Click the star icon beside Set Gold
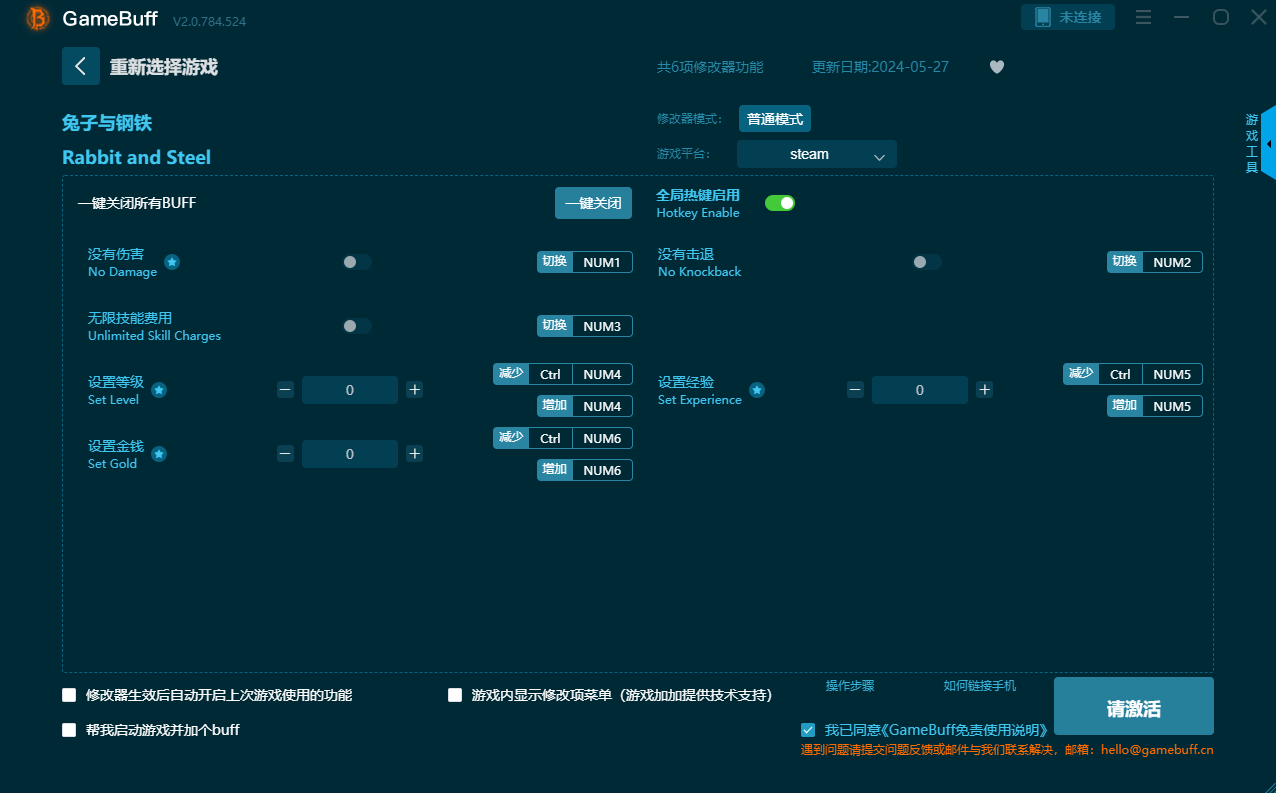This screenshot has height=793, width=1276. 159,454
